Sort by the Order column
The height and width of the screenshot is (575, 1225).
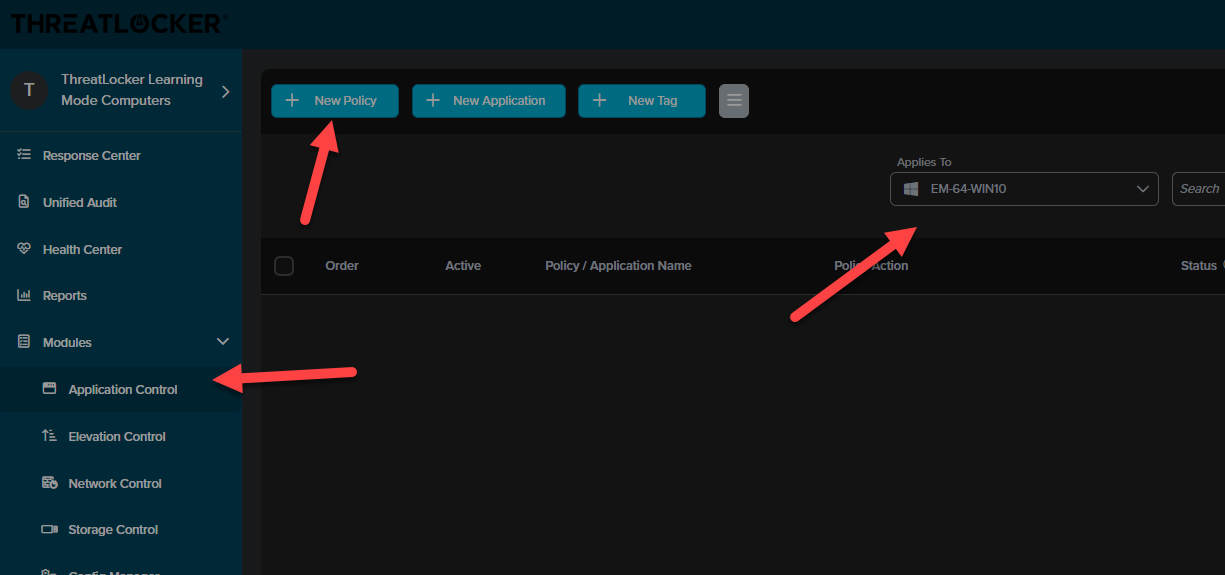tap(342, 266)
